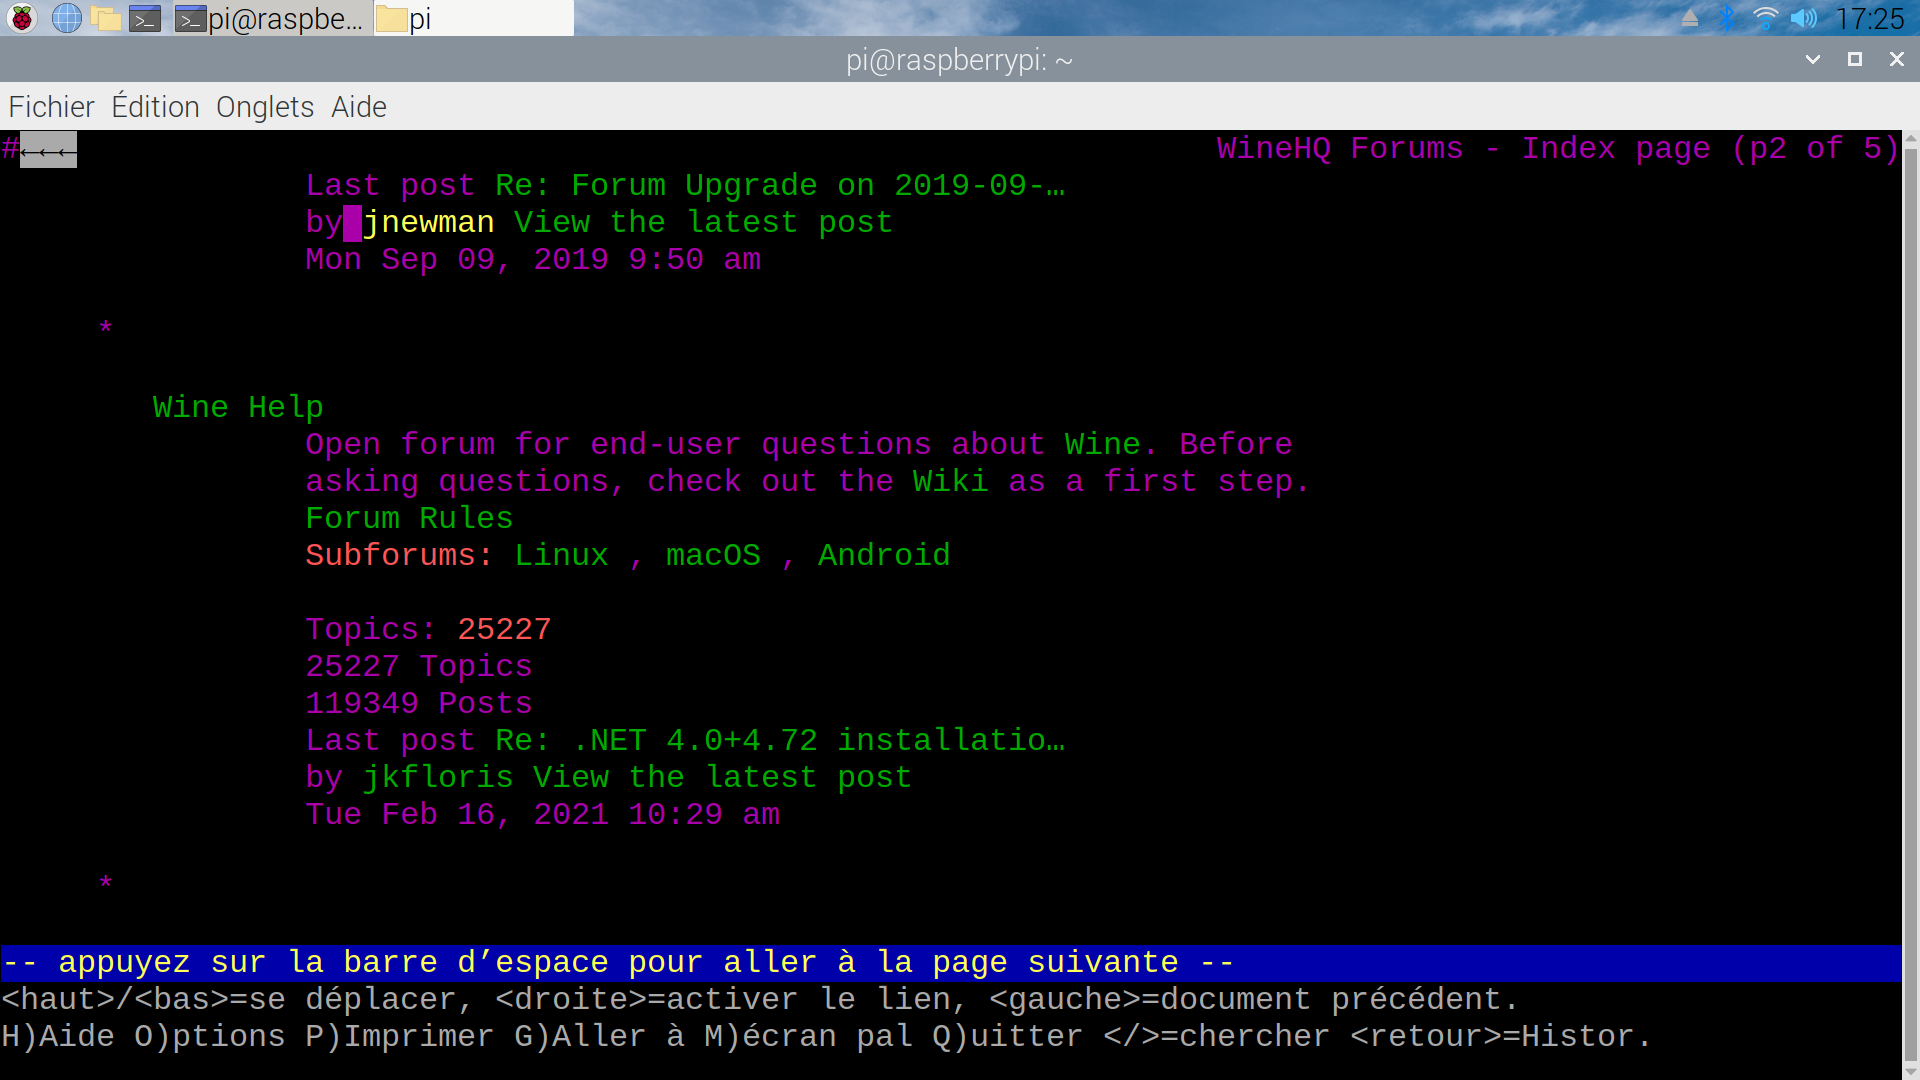Click the eject media tray icon
1920x1080 pixels.
1690,18
